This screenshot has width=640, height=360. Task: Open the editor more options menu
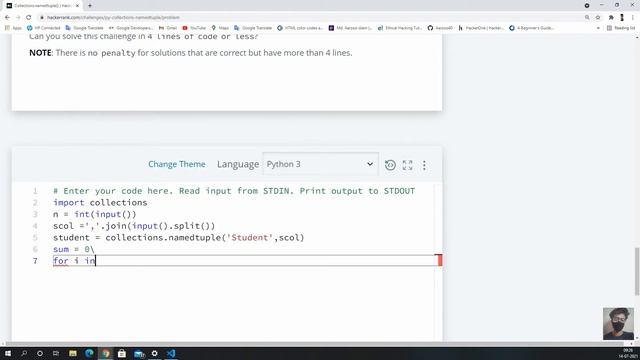tap(424, 165)
